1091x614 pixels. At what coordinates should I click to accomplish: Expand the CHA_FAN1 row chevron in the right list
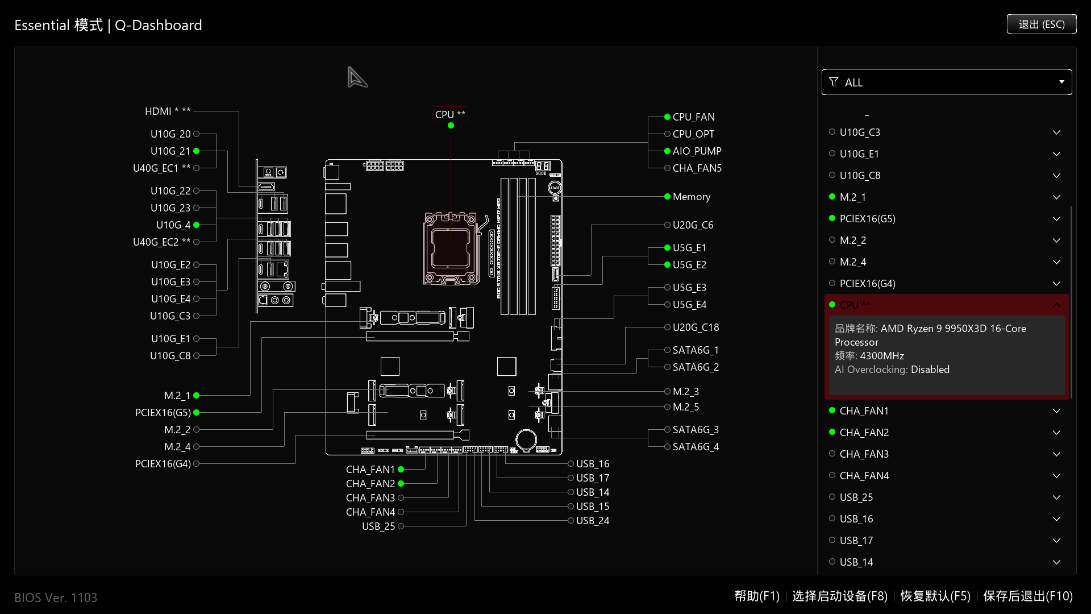pyautogui.click(x=1056, y=411)
